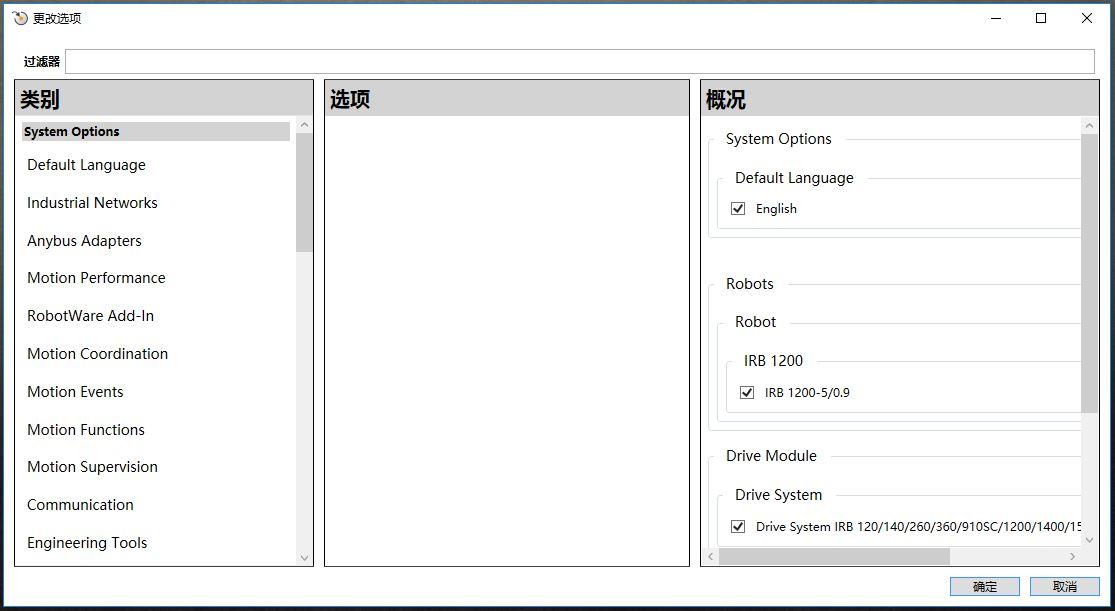
Task: Open Motion Supervision category
Action: pyautogui.click(x=92, y=467)
